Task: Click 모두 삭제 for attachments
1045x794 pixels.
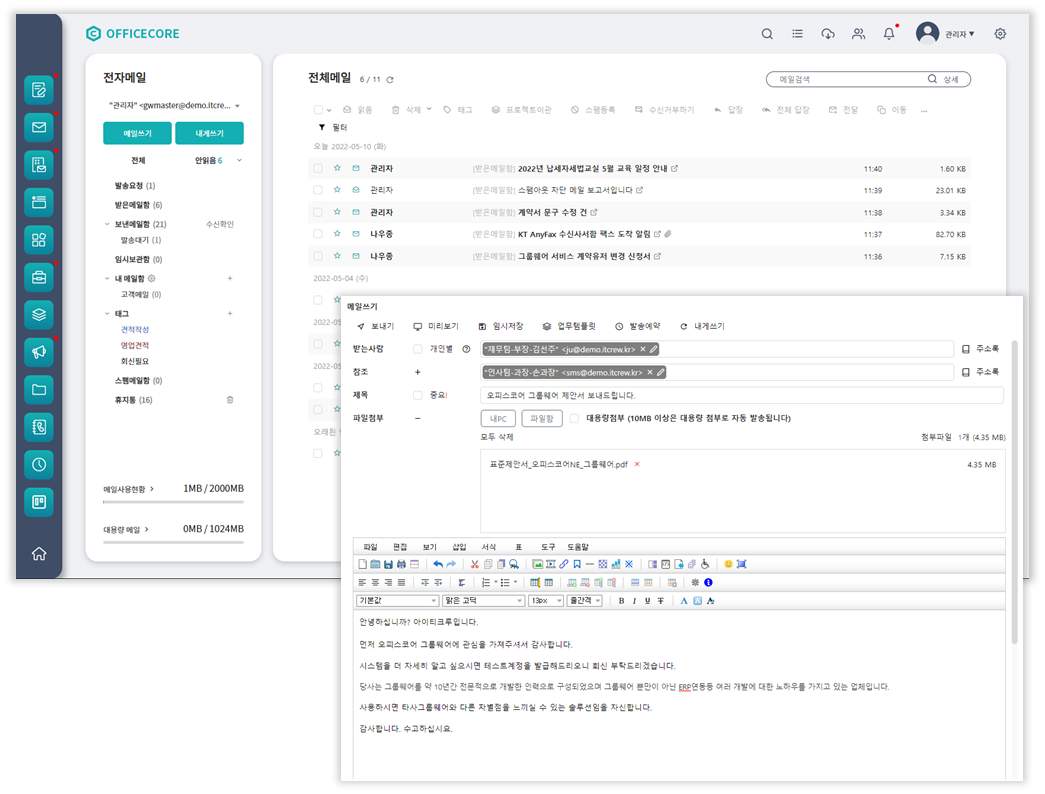Action: pyautogui.click(x=497, y=437)
